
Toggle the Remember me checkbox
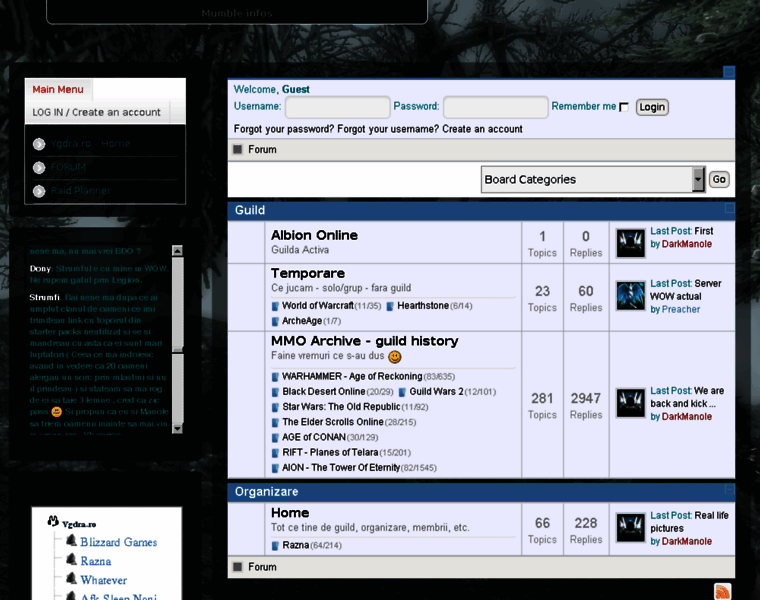624,107
